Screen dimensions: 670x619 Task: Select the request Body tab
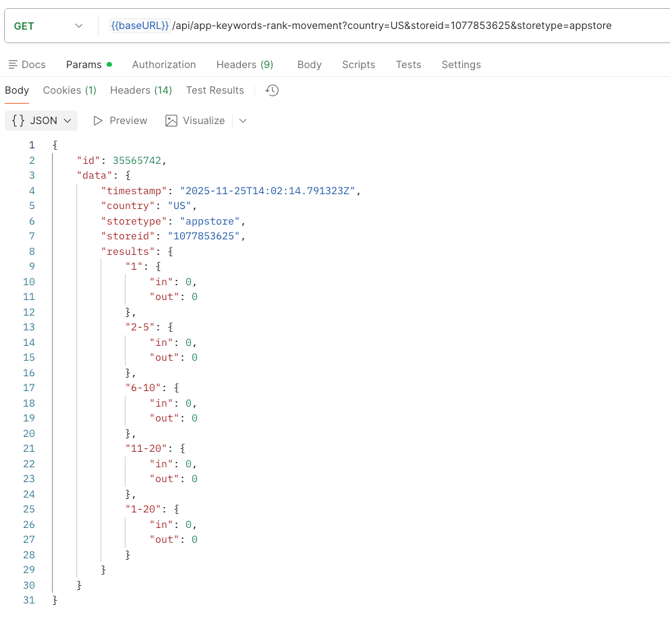309,65
